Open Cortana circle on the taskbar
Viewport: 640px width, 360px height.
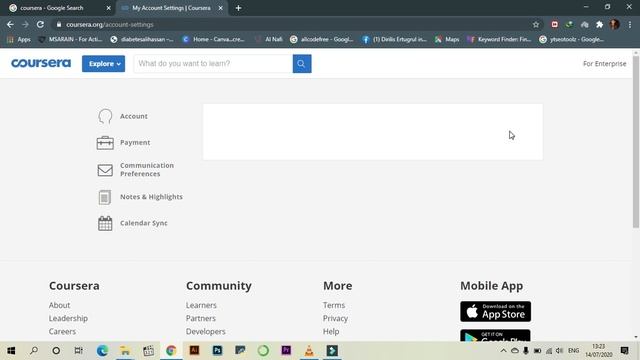pyautogui.click(x=56, y=351)
